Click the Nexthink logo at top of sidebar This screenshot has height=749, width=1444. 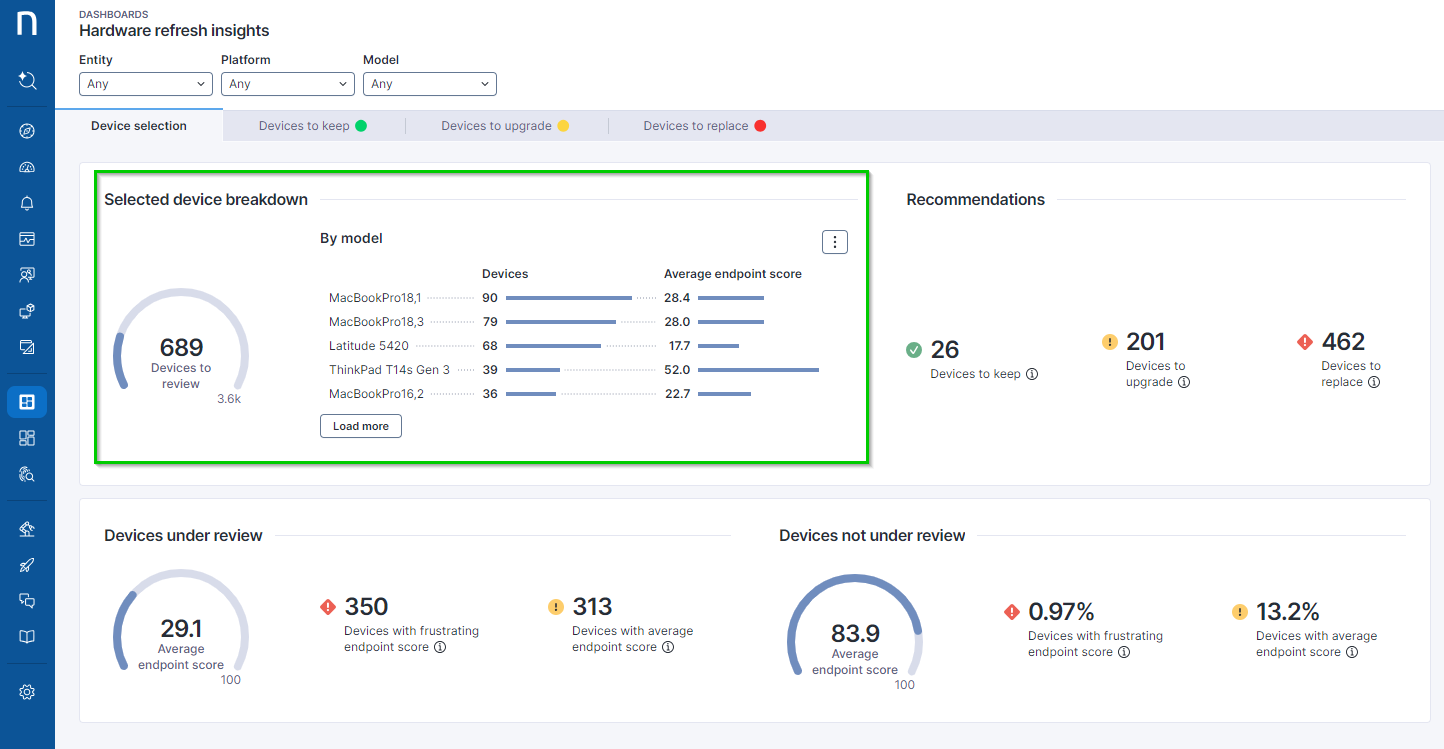tap(27, 24)
